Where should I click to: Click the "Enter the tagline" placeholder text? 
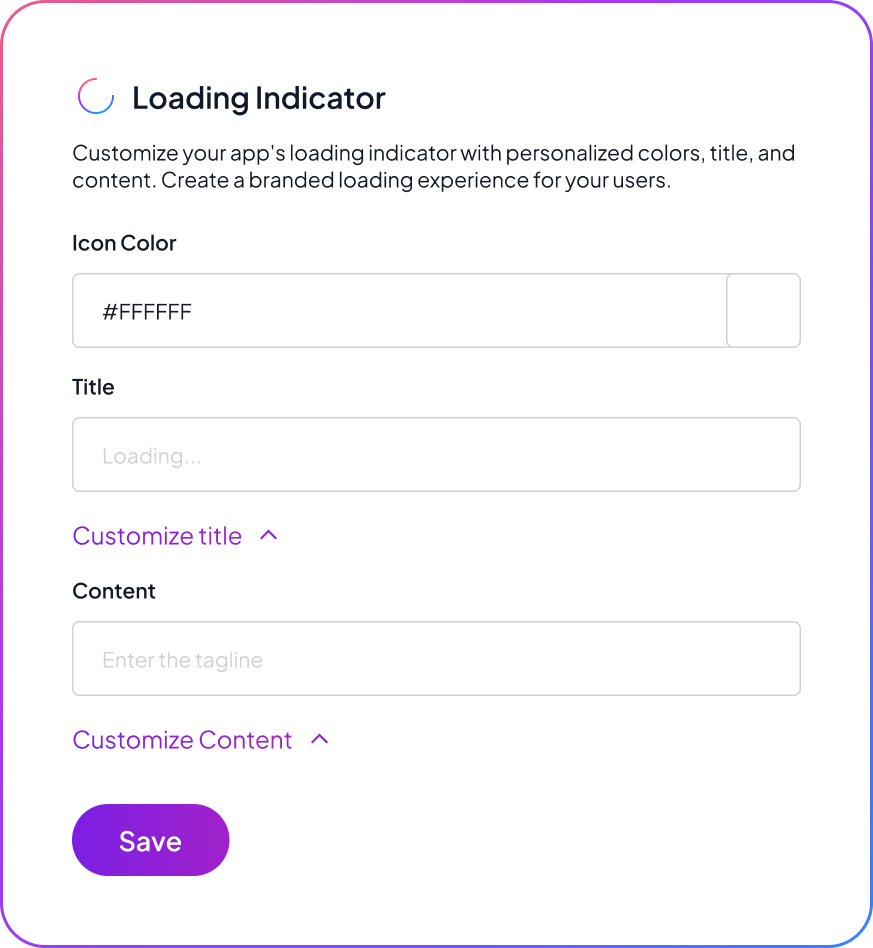pos(182,660)
